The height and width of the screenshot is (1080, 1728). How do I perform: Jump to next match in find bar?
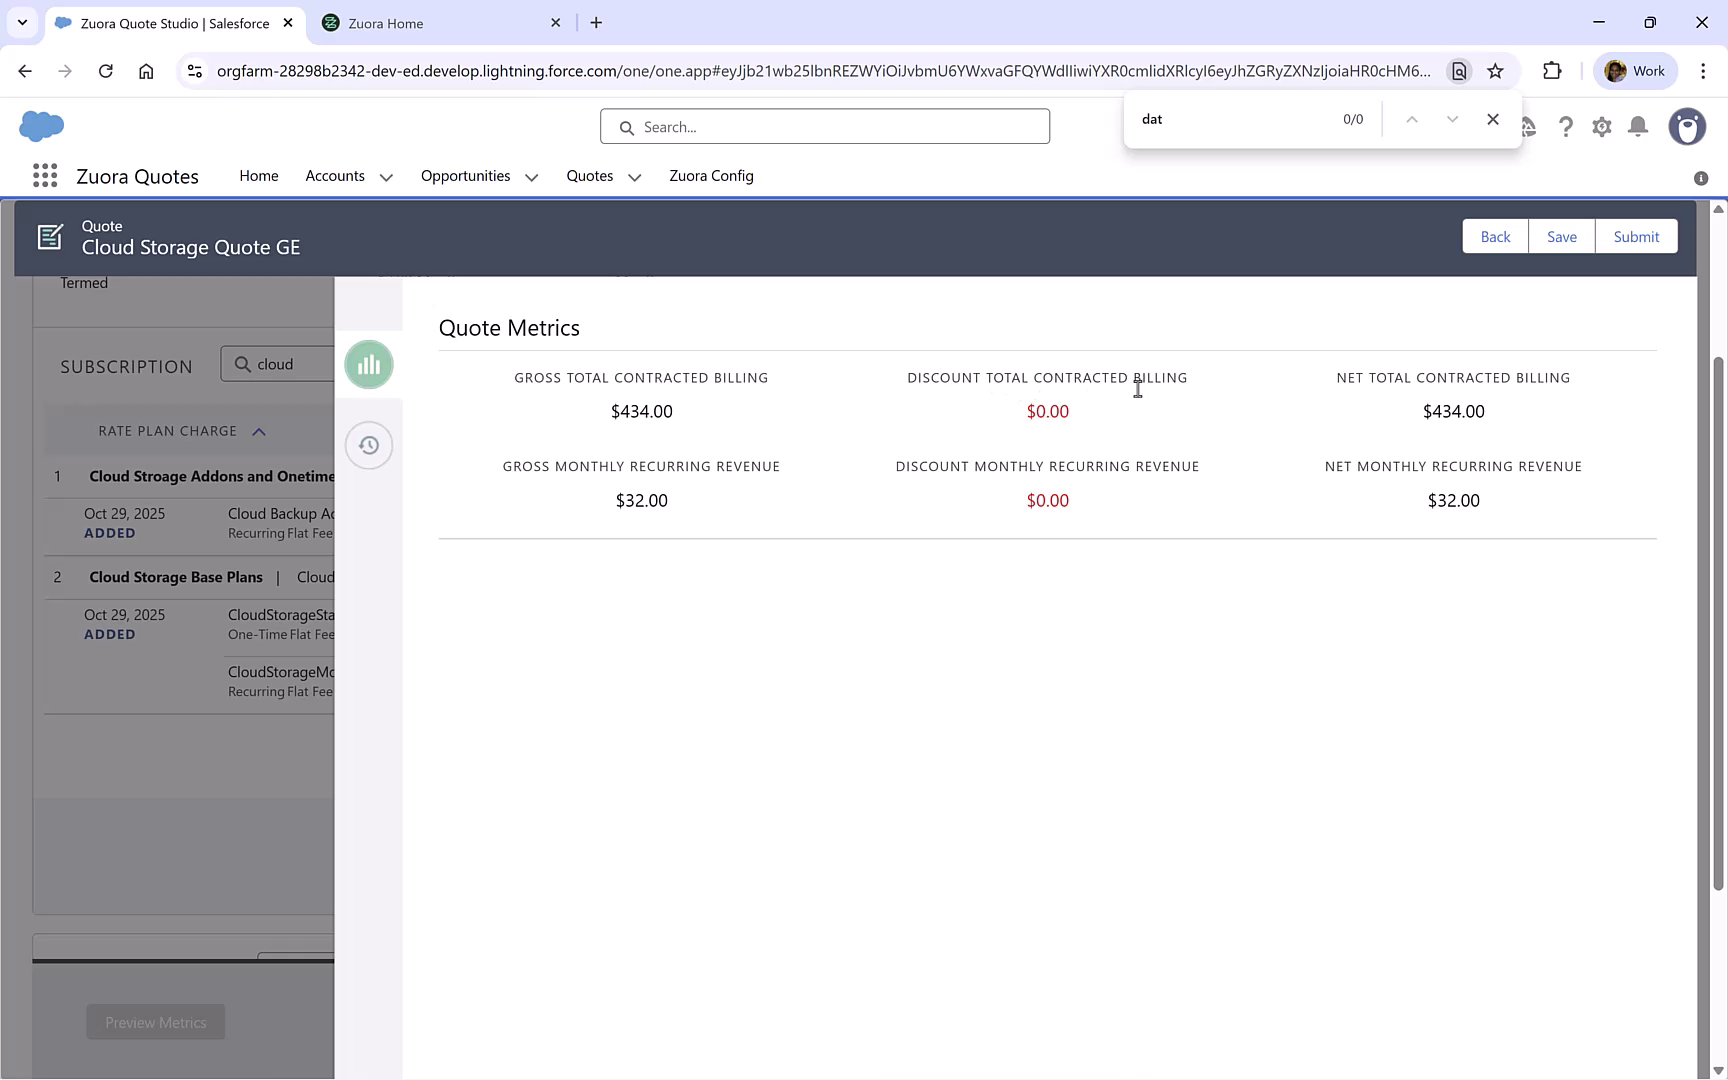point(1452,118)
